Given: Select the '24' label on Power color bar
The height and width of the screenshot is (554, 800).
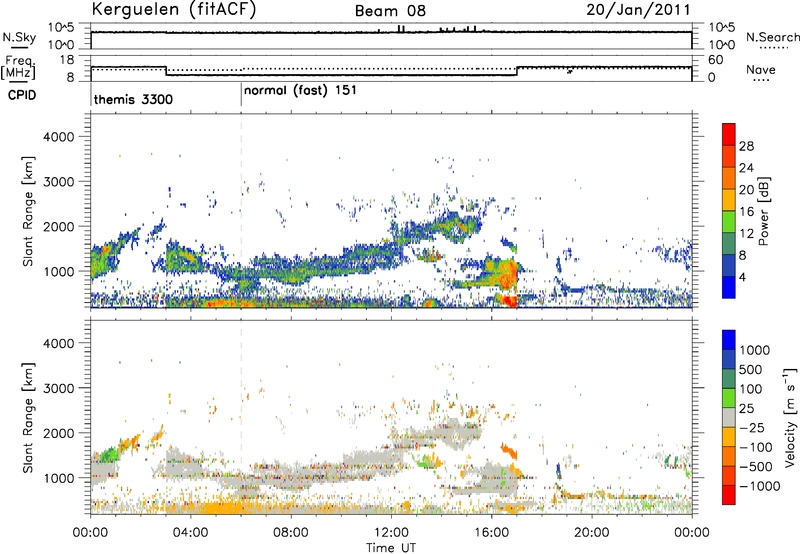Looking at the screenshot, I should (746, 168).
